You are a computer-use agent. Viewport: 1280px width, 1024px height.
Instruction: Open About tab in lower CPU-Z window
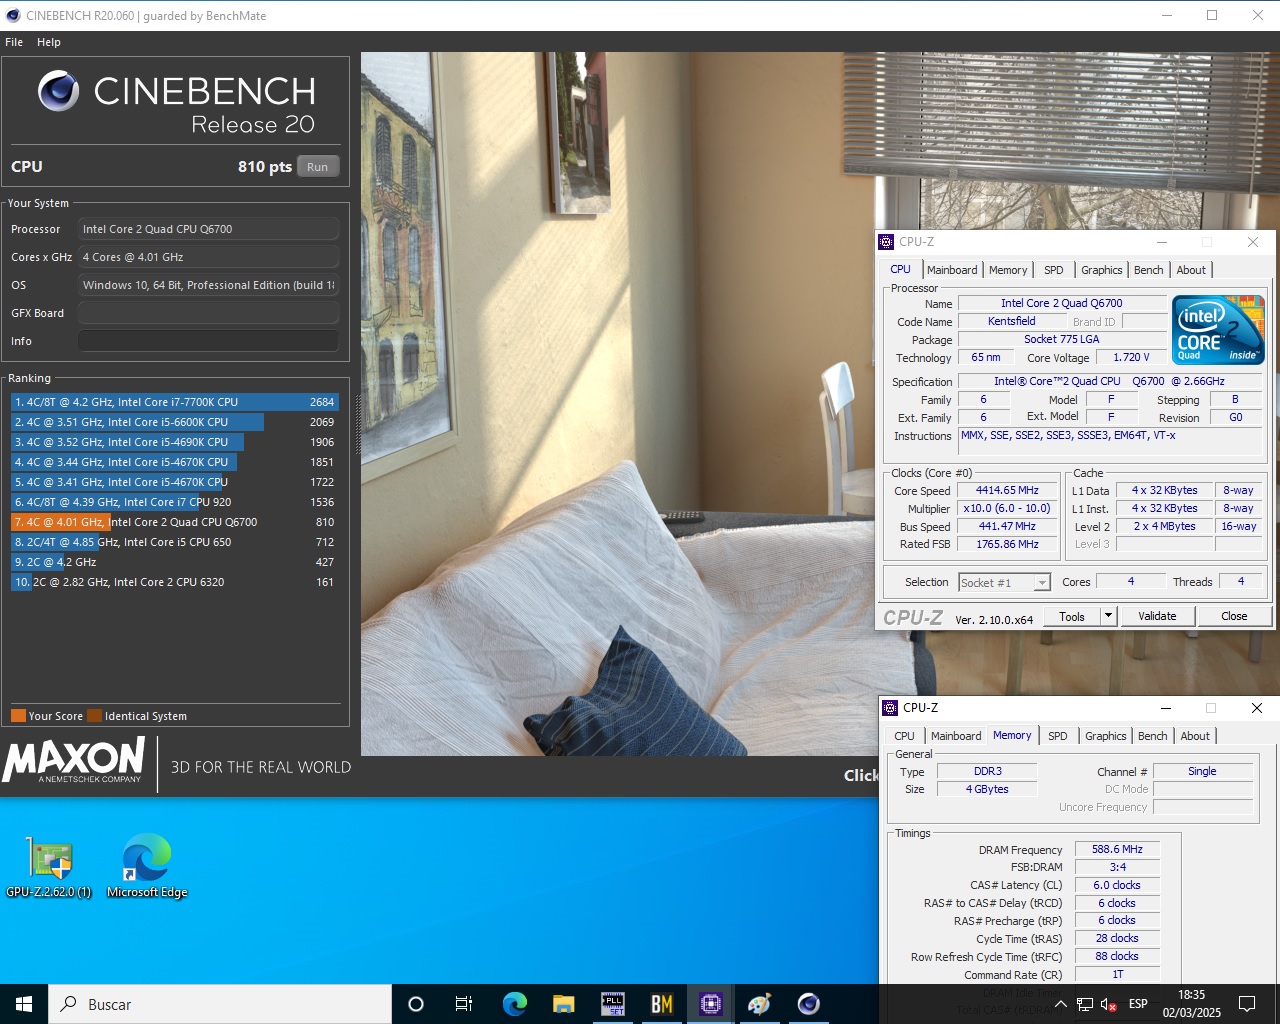point(1195,736)
